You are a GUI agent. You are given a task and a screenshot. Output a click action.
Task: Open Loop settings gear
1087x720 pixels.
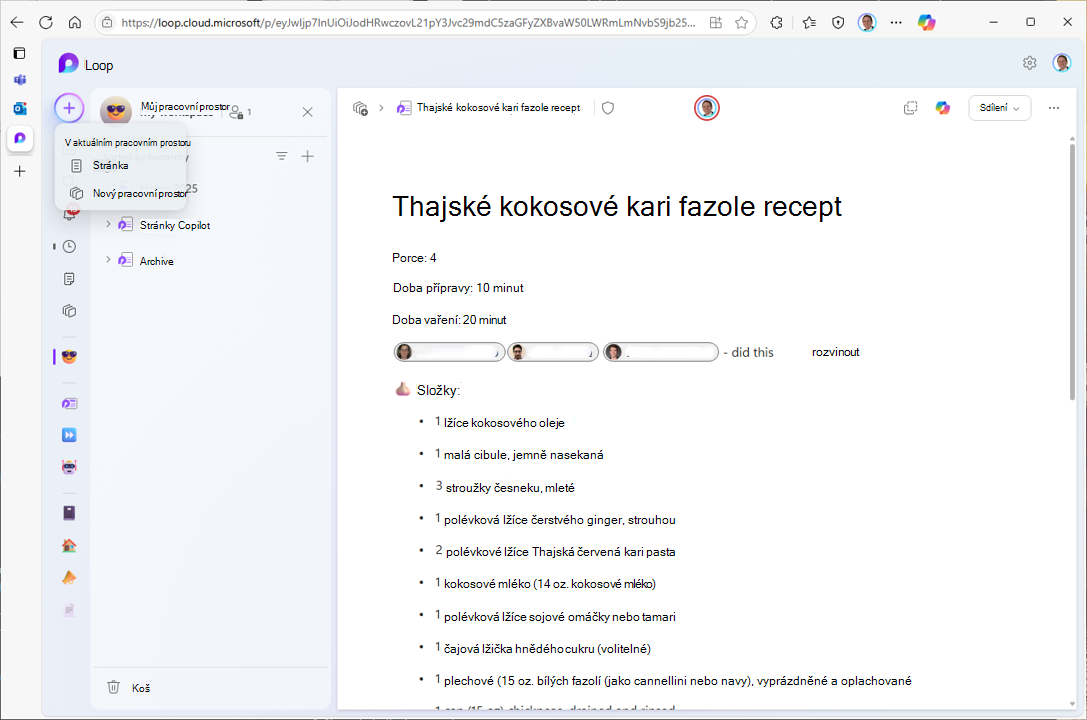tap(1029, 63)
